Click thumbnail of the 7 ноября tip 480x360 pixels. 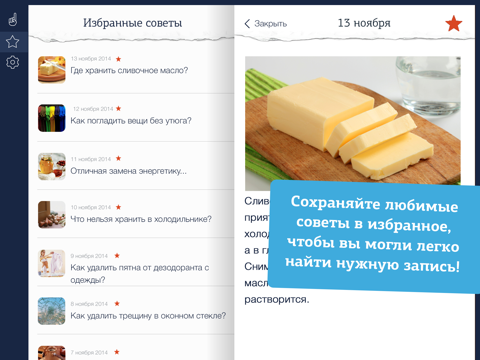point(51,353)
